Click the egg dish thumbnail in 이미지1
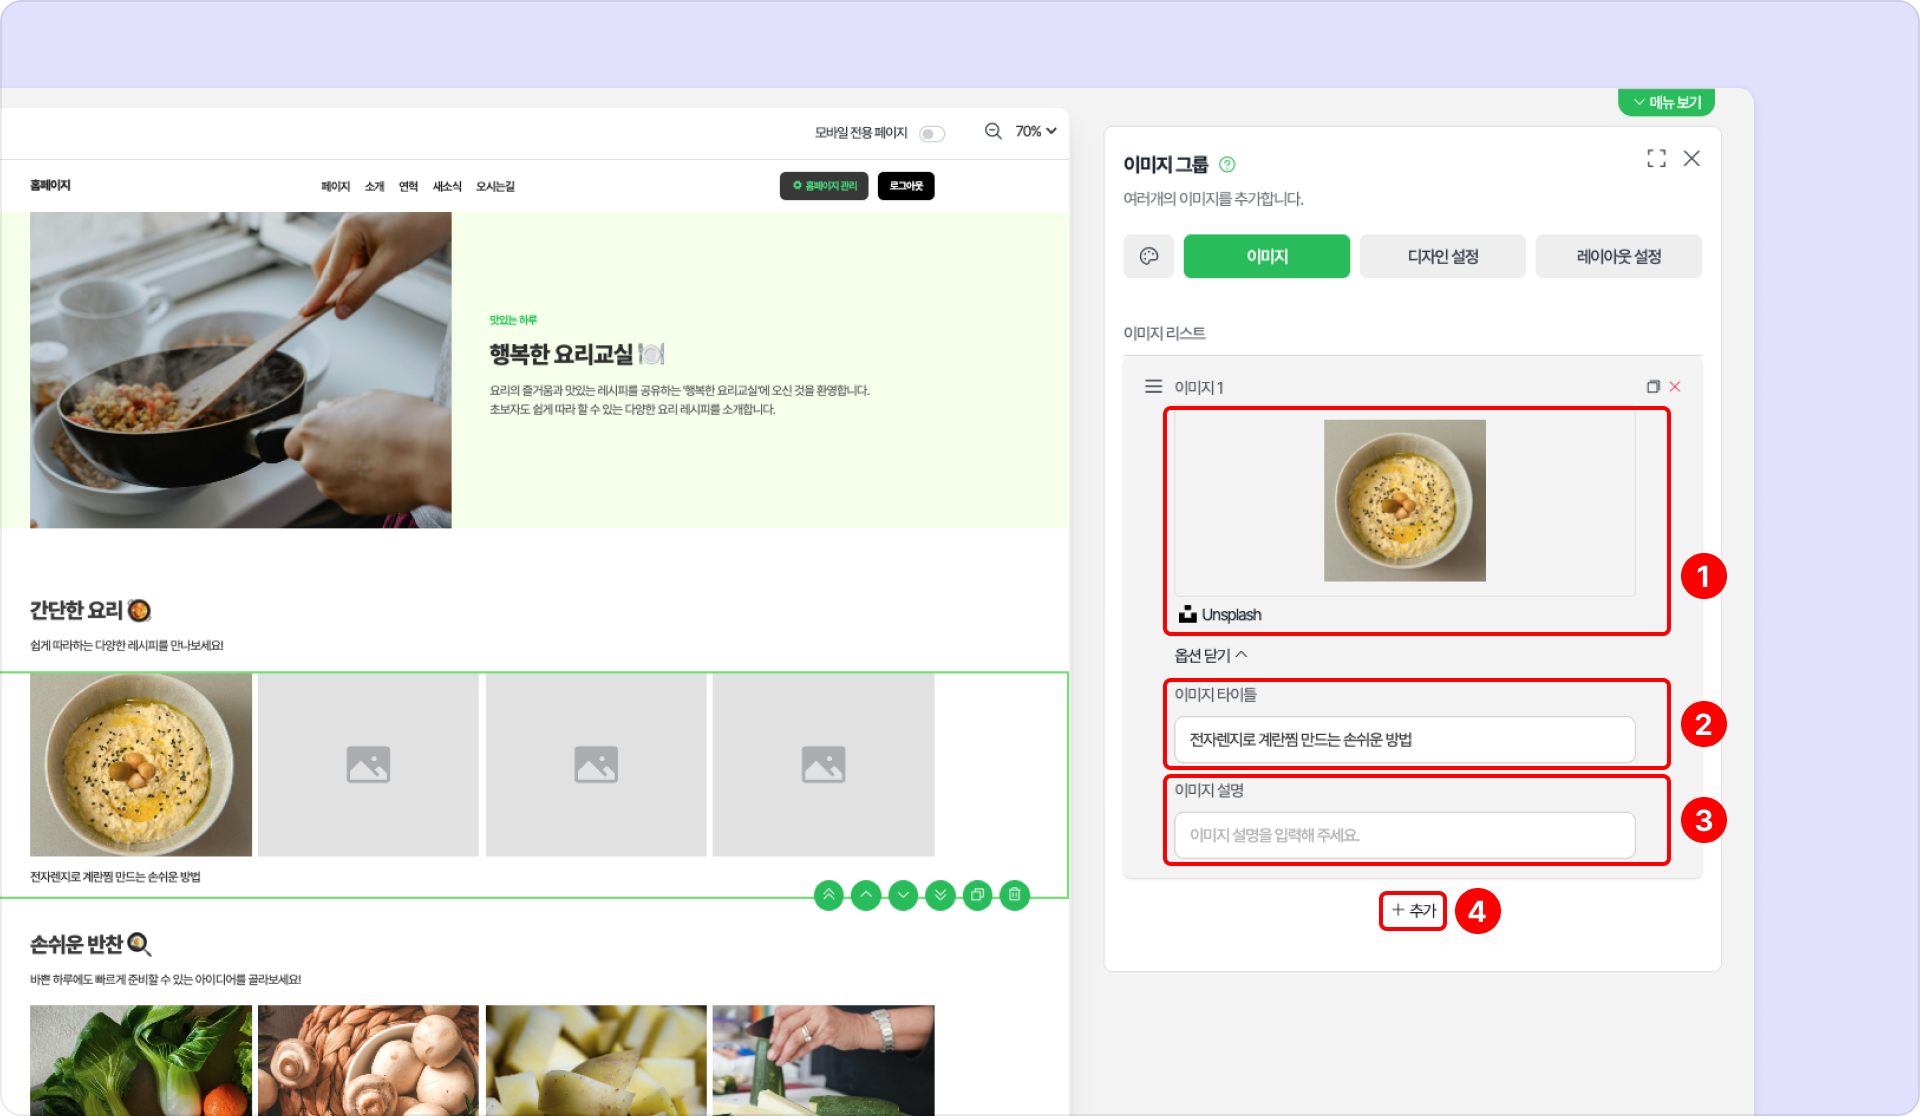 pyautogui.click(x=1404, y=500)
